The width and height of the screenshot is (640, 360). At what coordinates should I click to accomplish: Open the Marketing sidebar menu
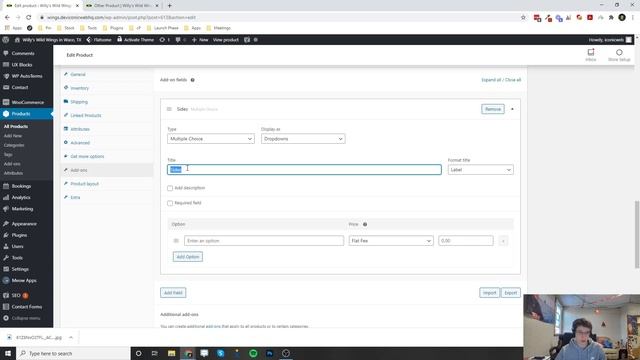point(22,209)
